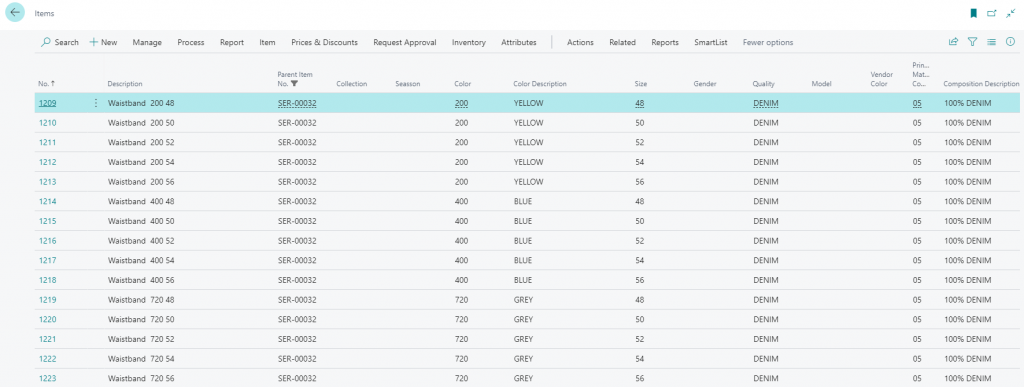
Task: Open item number 1216 link
Action: coord(47,241)
